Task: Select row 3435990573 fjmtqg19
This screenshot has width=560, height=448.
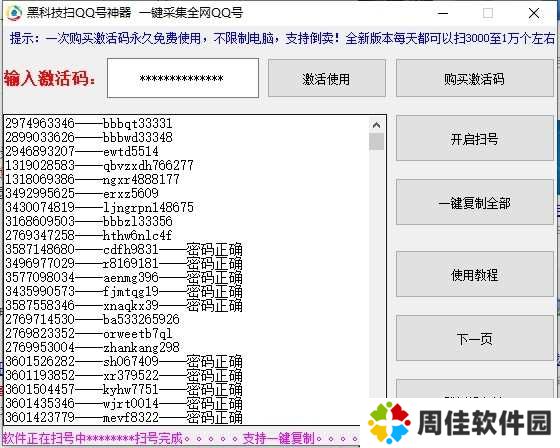Action: [124, 291]
